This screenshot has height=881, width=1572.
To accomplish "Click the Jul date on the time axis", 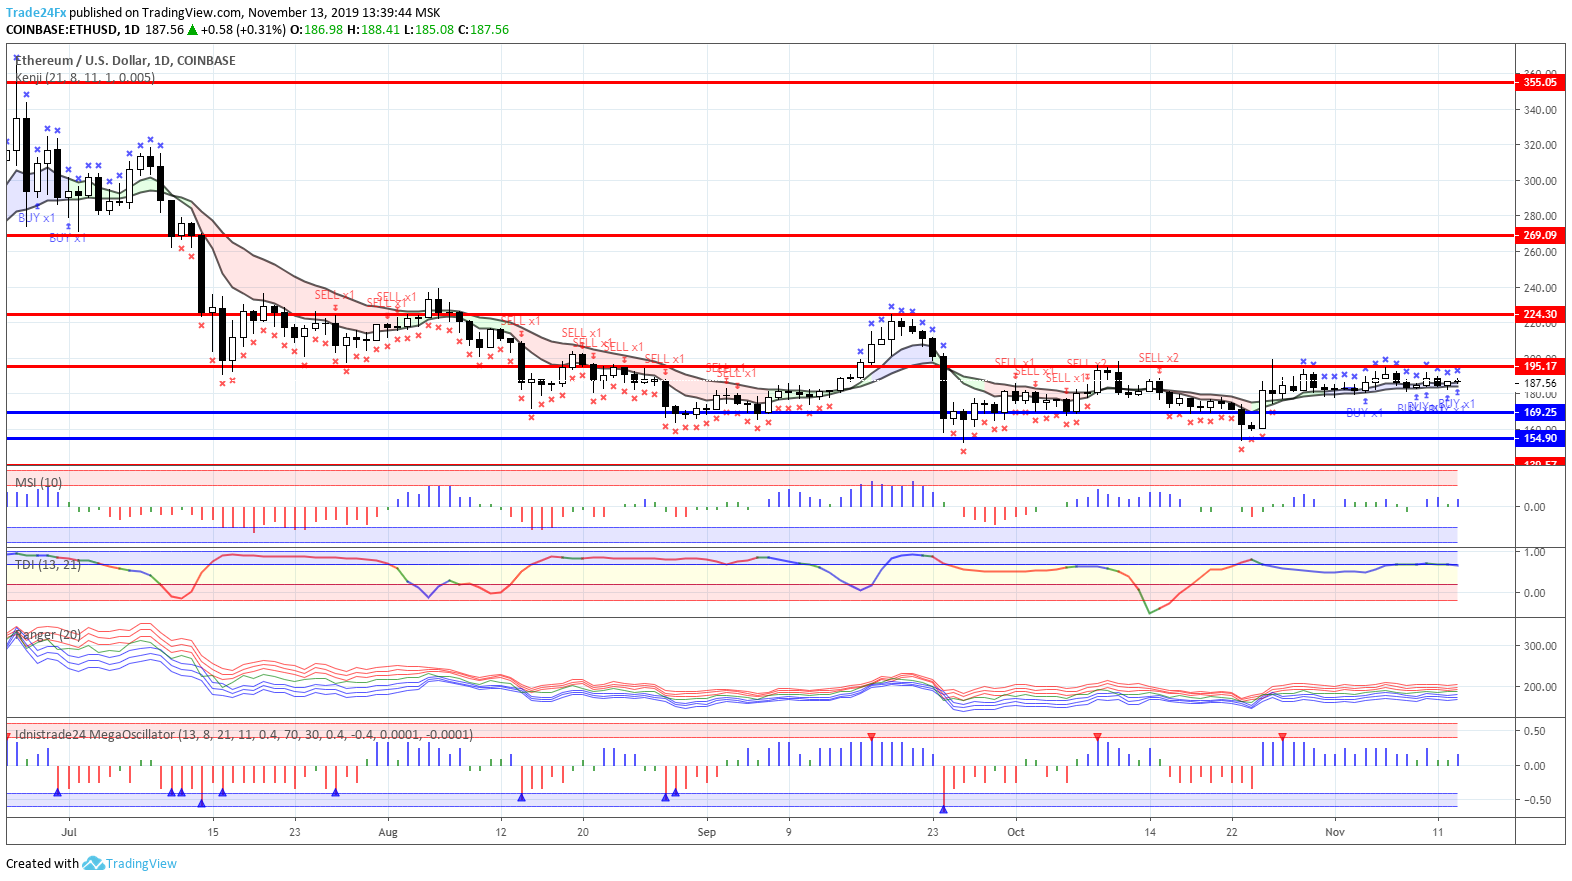I will tap(69, 832).
